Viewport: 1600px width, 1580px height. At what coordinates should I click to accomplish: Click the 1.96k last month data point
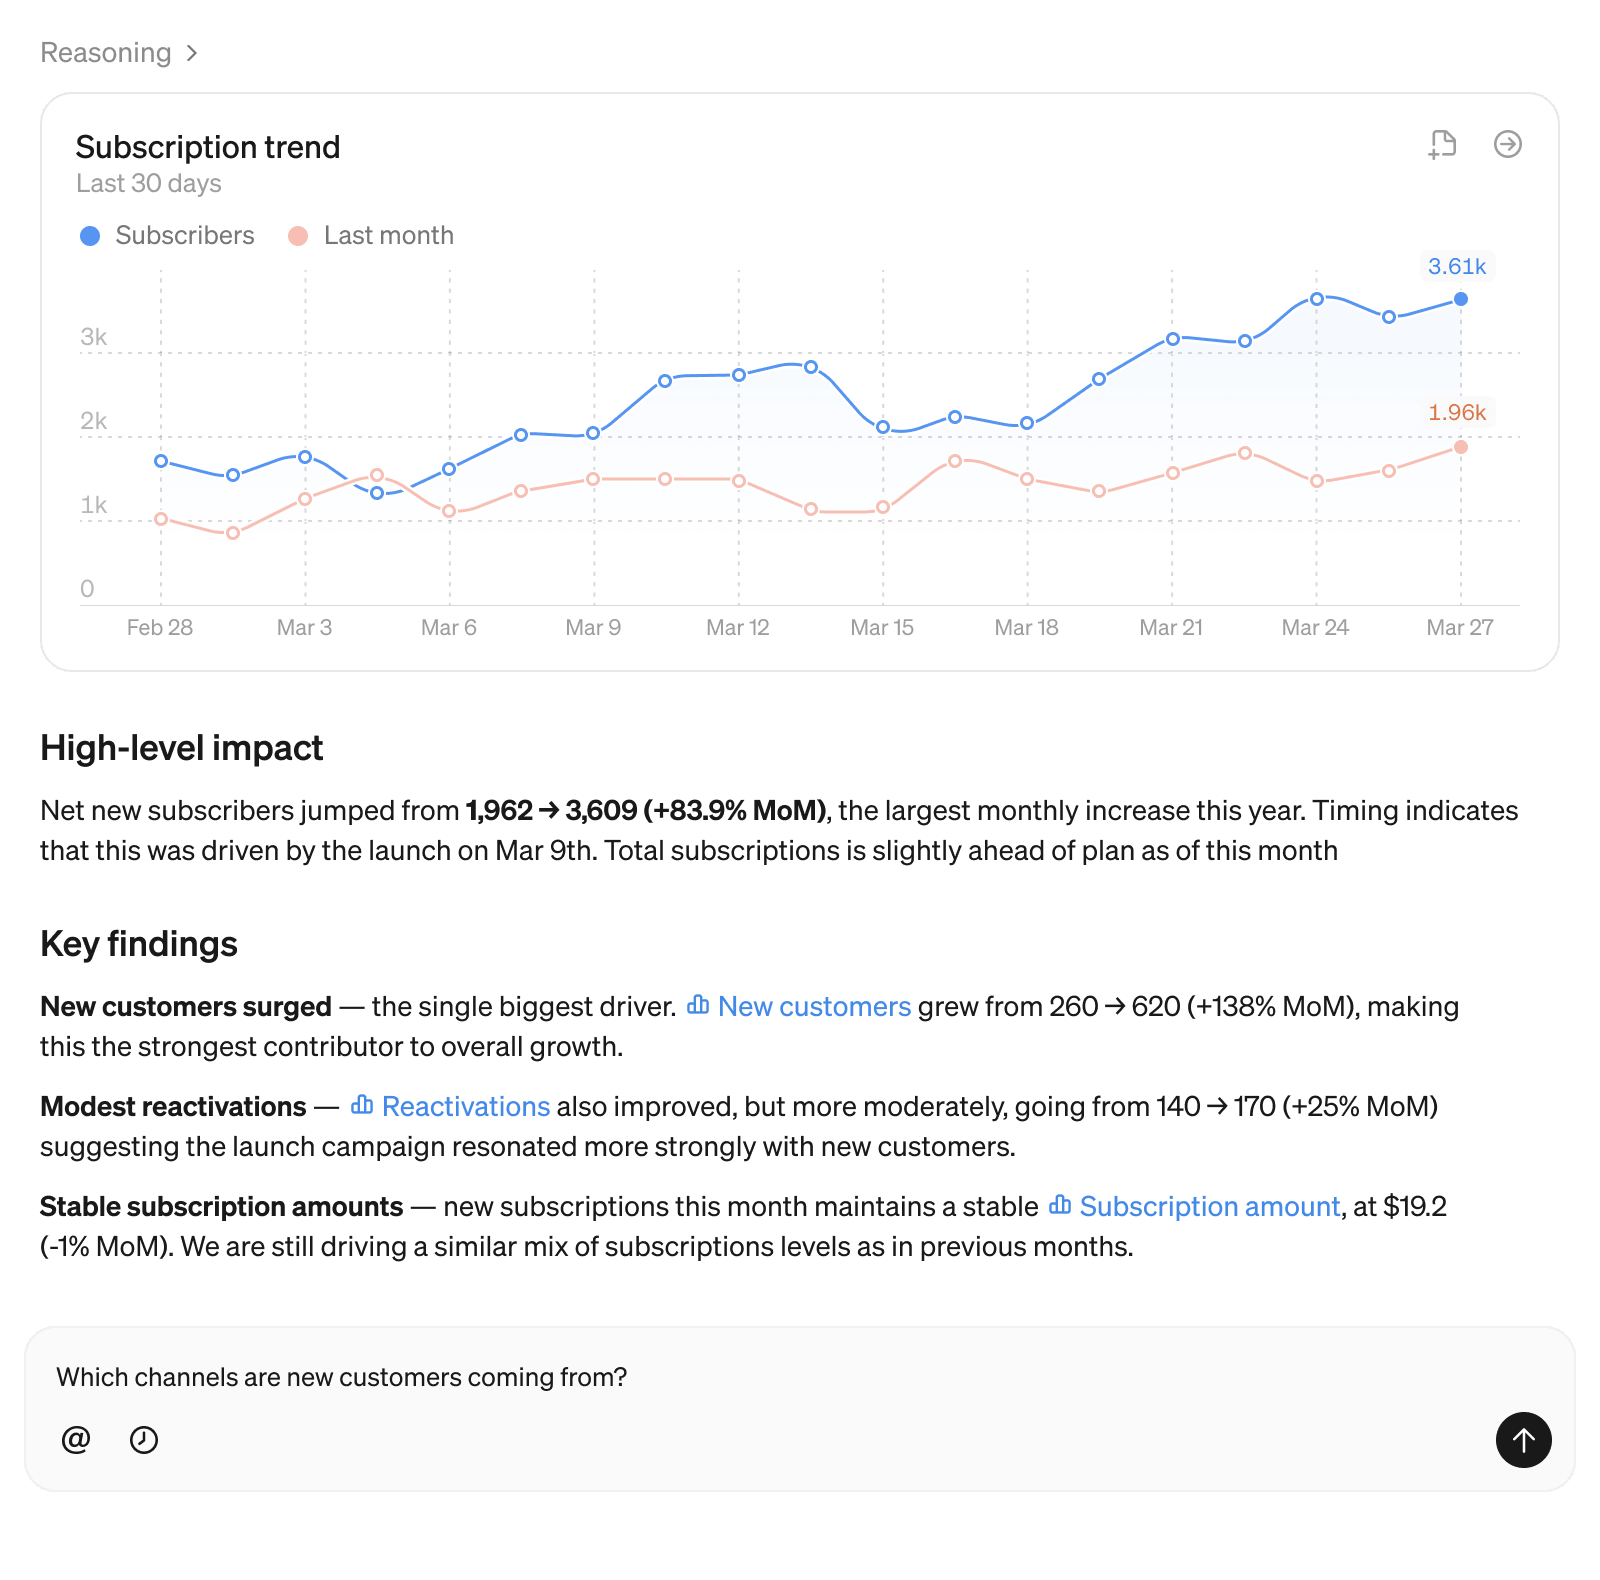[1461, 447]
